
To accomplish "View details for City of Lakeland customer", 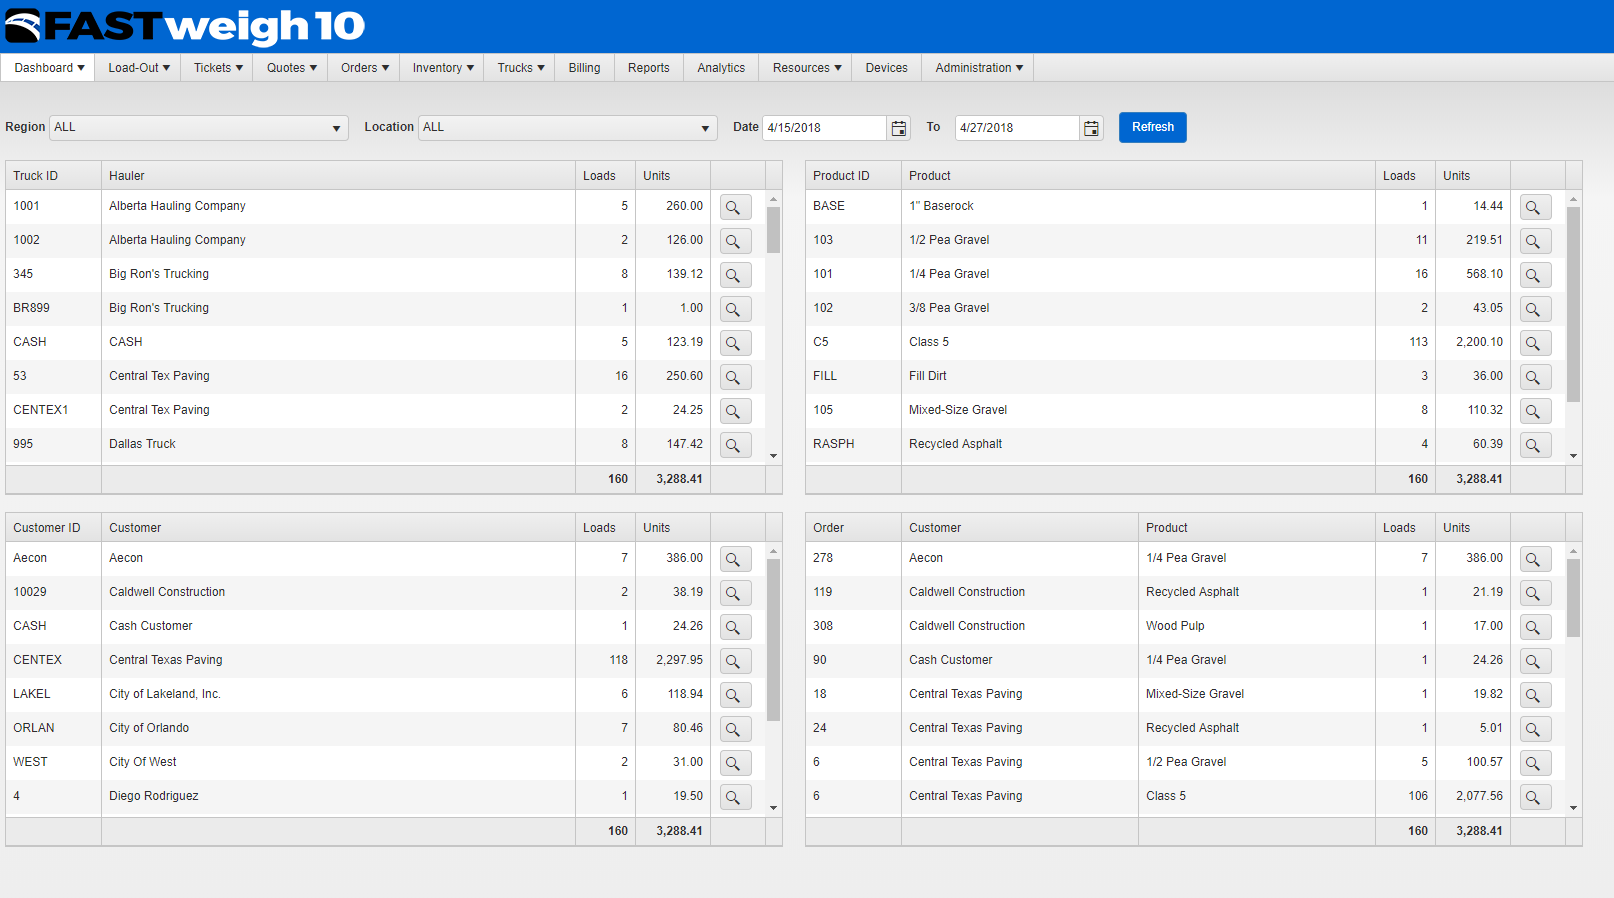I will [735, 695].
